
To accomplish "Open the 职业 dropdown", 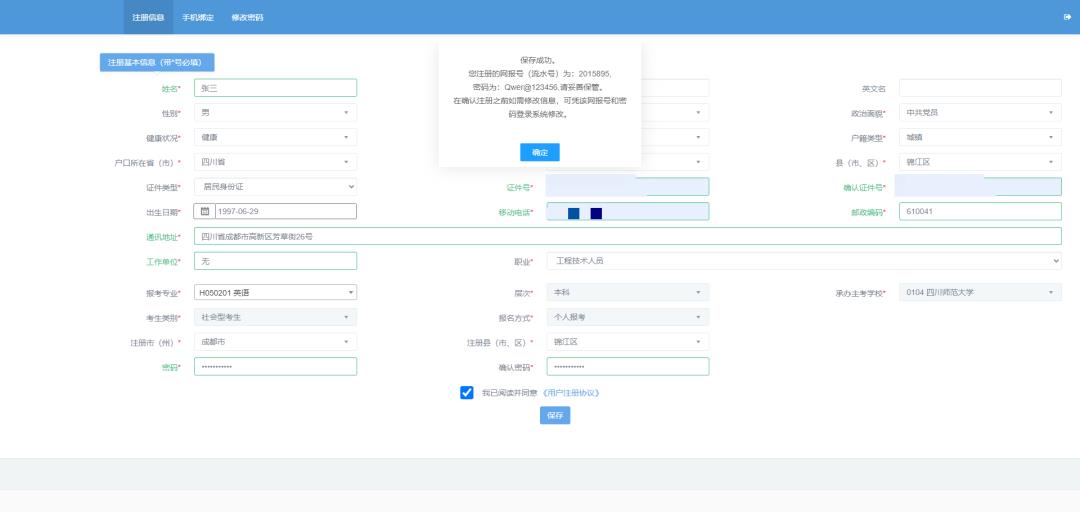I will pyautogui.click(x=803, y=261).
